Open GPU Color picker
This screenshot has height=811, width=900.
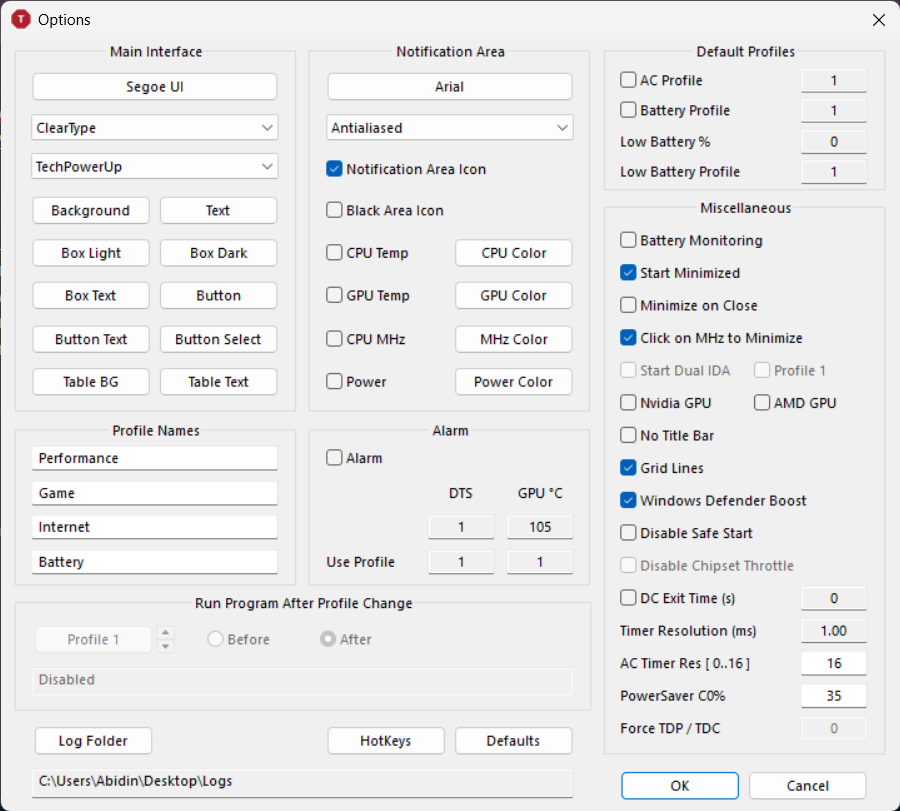(514, 296)
